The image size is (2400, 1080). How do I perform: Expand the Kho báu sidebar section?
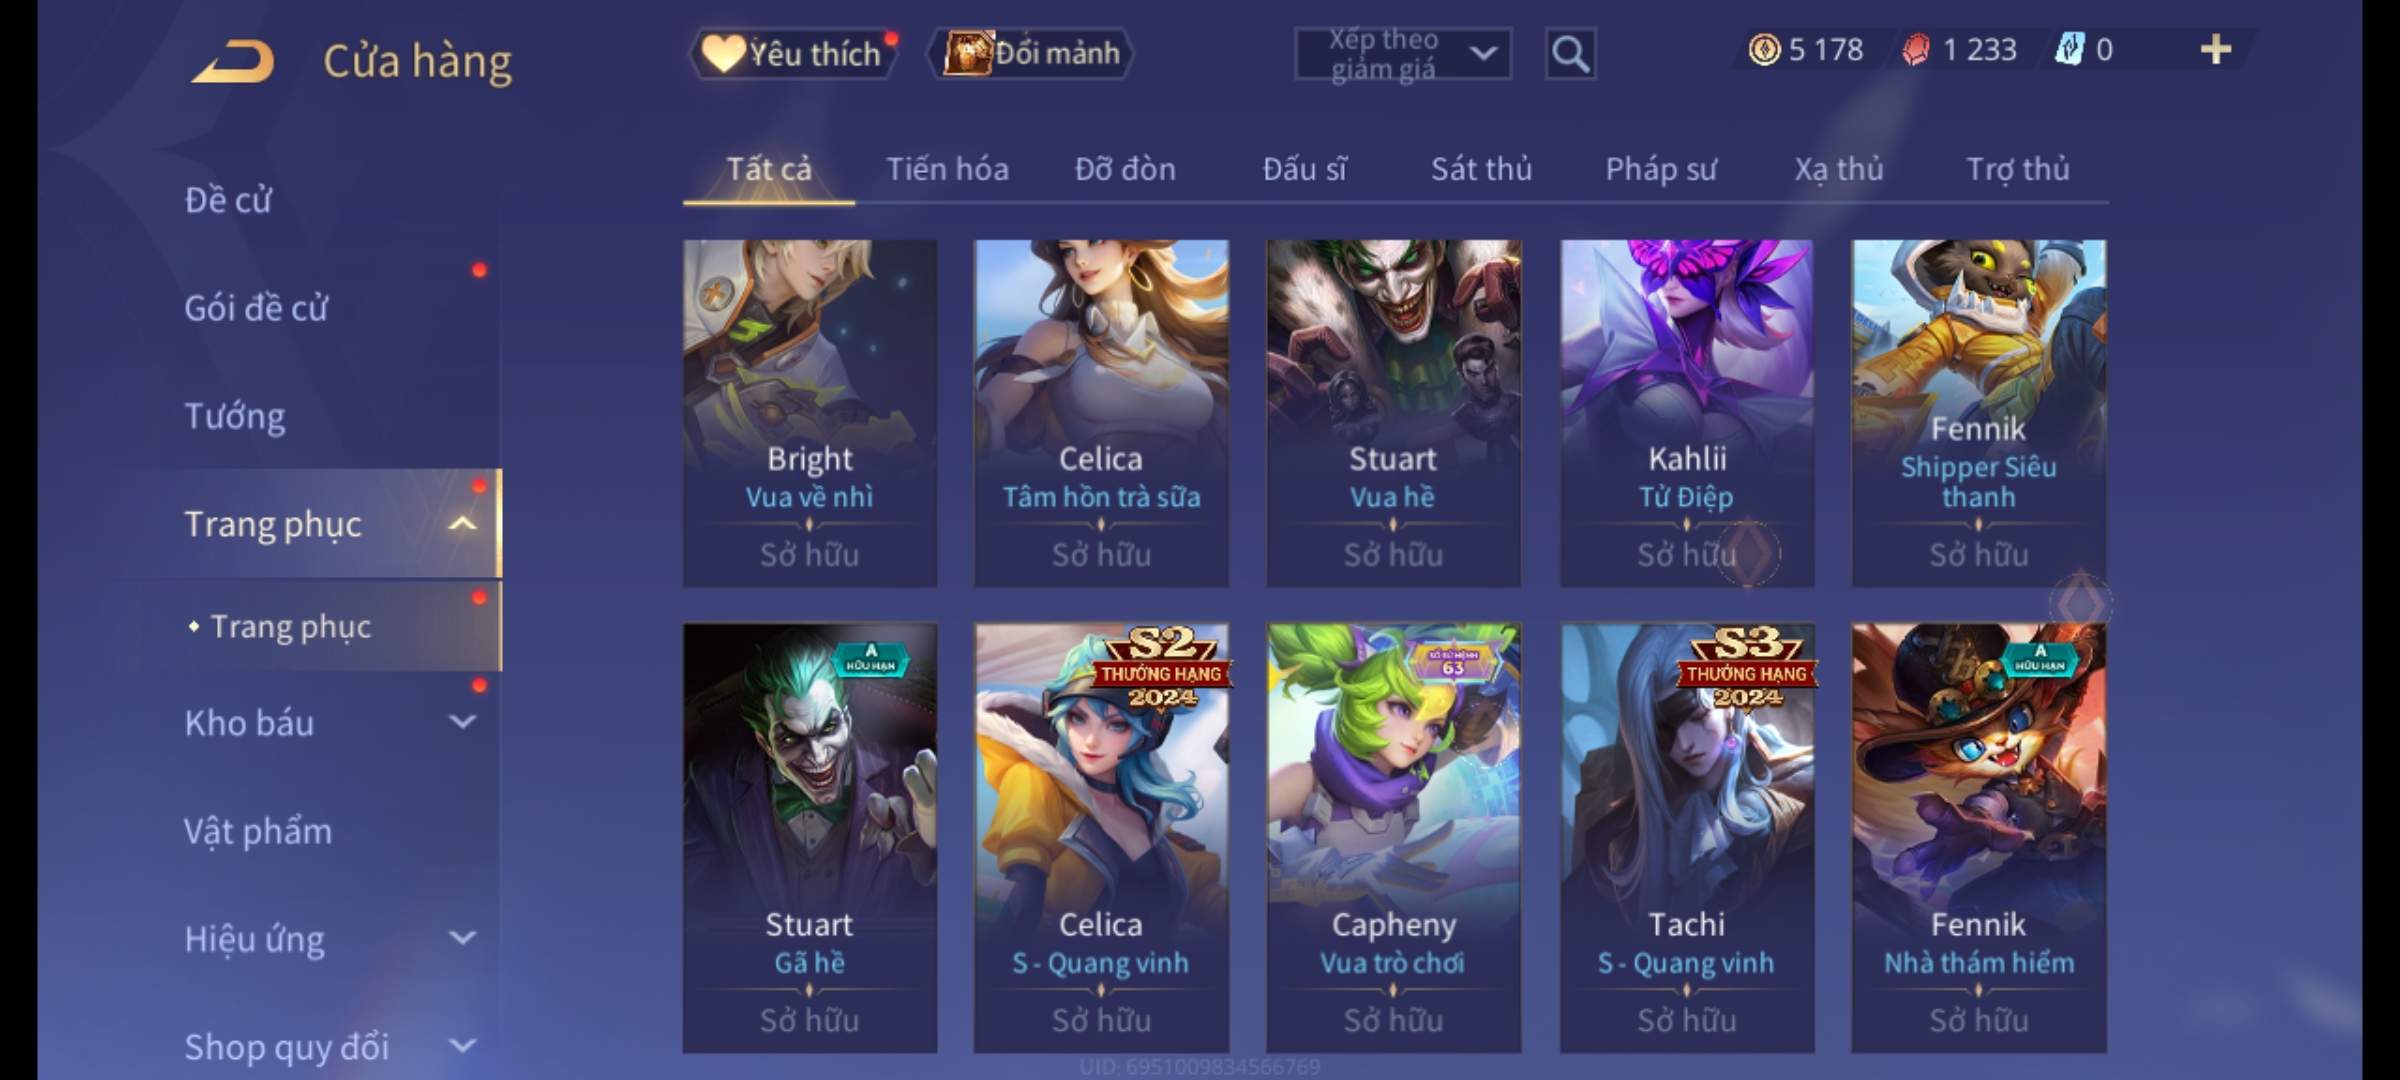[462, 722]
